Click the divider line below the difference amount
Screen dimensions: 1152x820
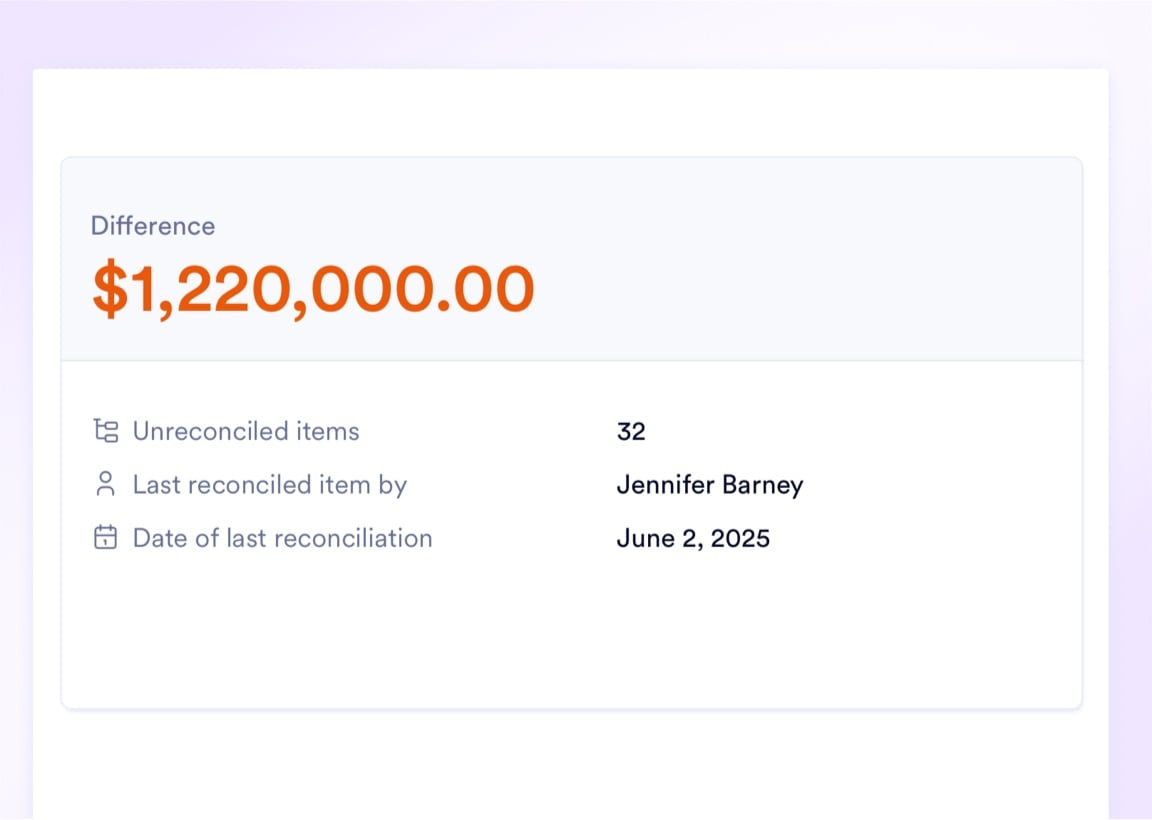point(571,360)
